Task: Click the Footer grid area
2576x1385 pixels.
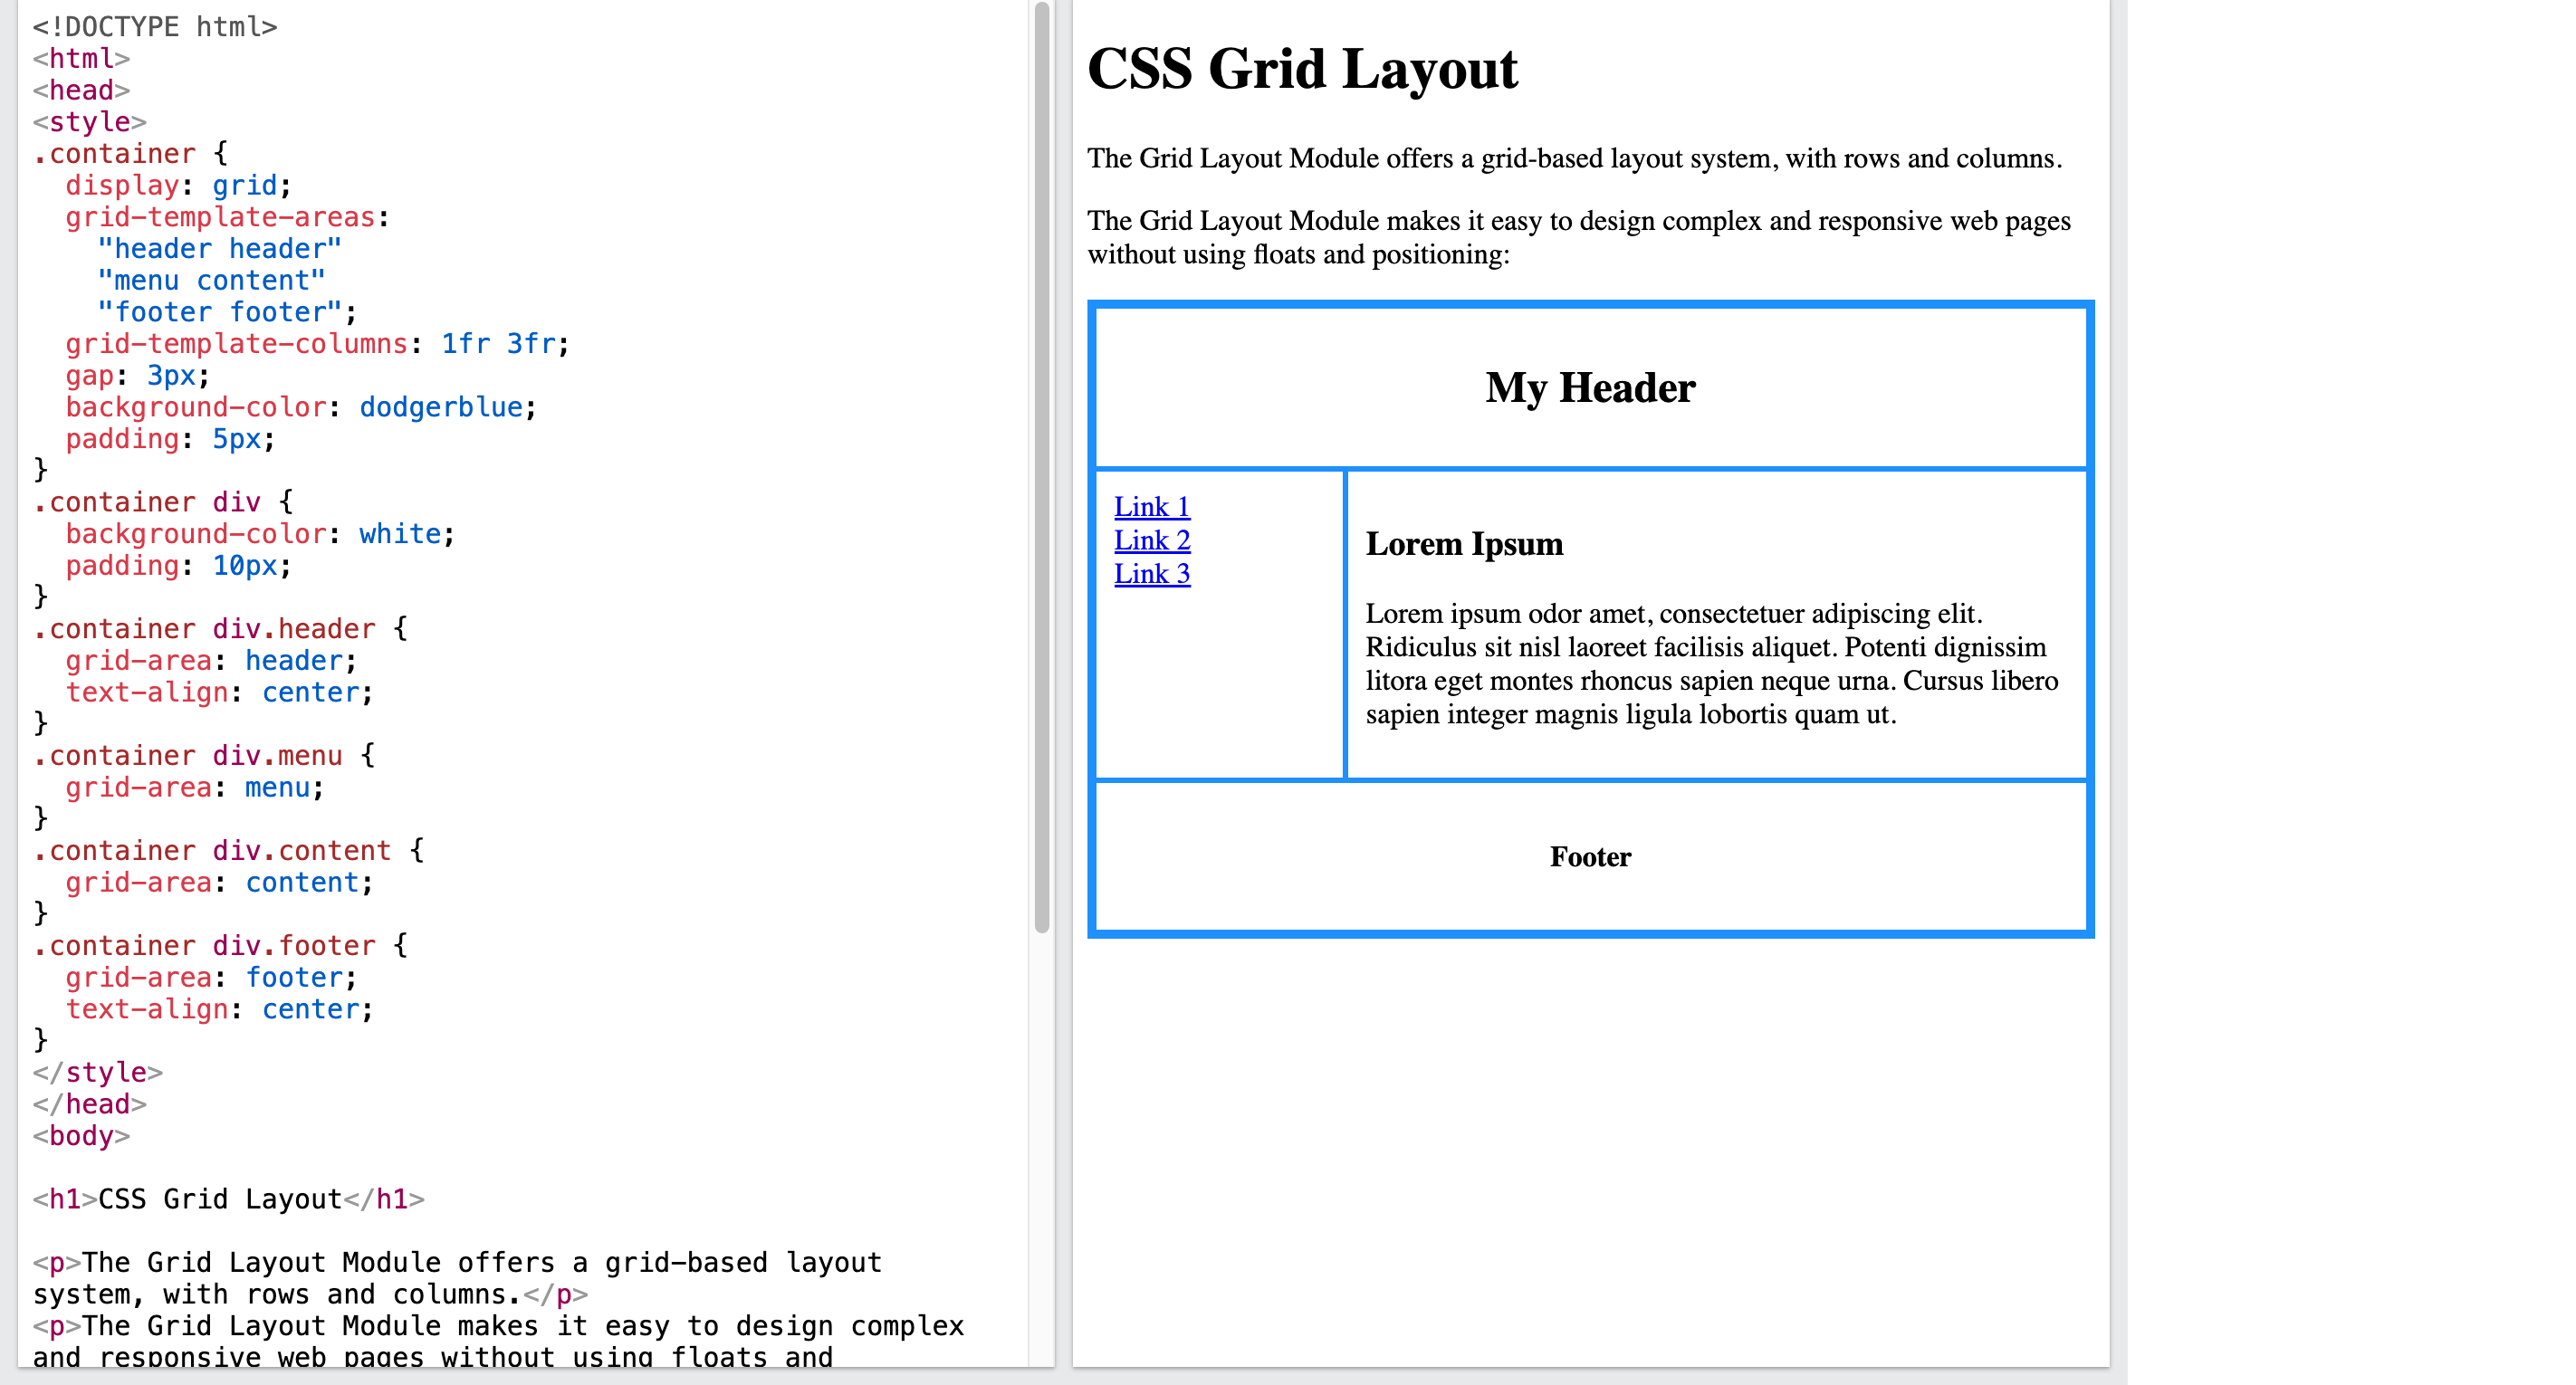Action: pos(1589,856)
